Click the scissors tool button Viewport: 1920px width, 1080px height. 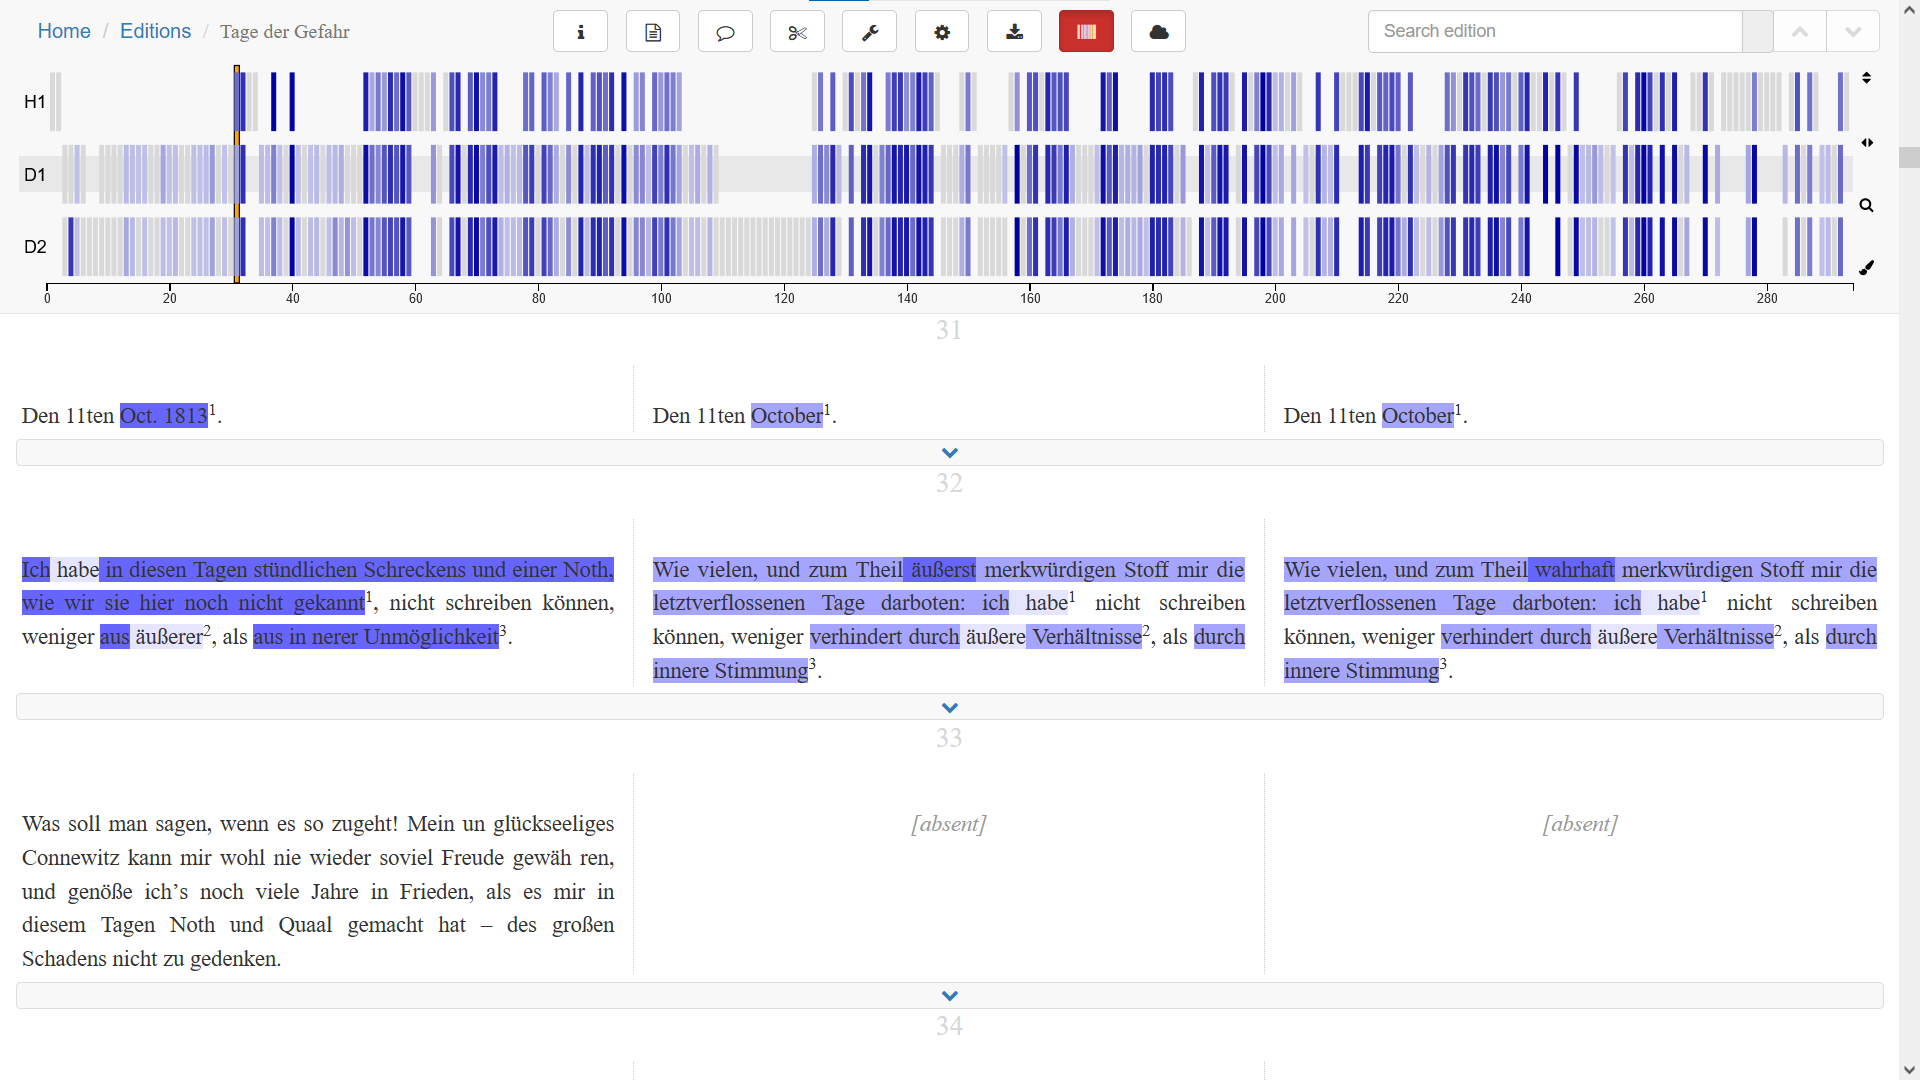pyautogui.click(x=797, y=32)
